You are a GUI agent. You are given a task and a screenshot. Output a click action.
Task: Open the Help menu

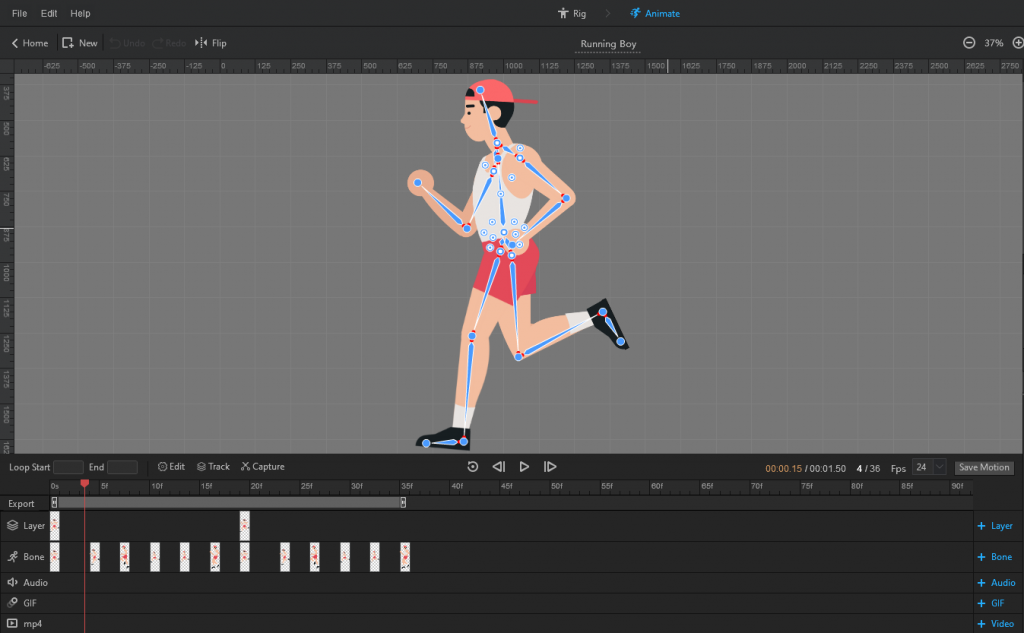point(80,14)
